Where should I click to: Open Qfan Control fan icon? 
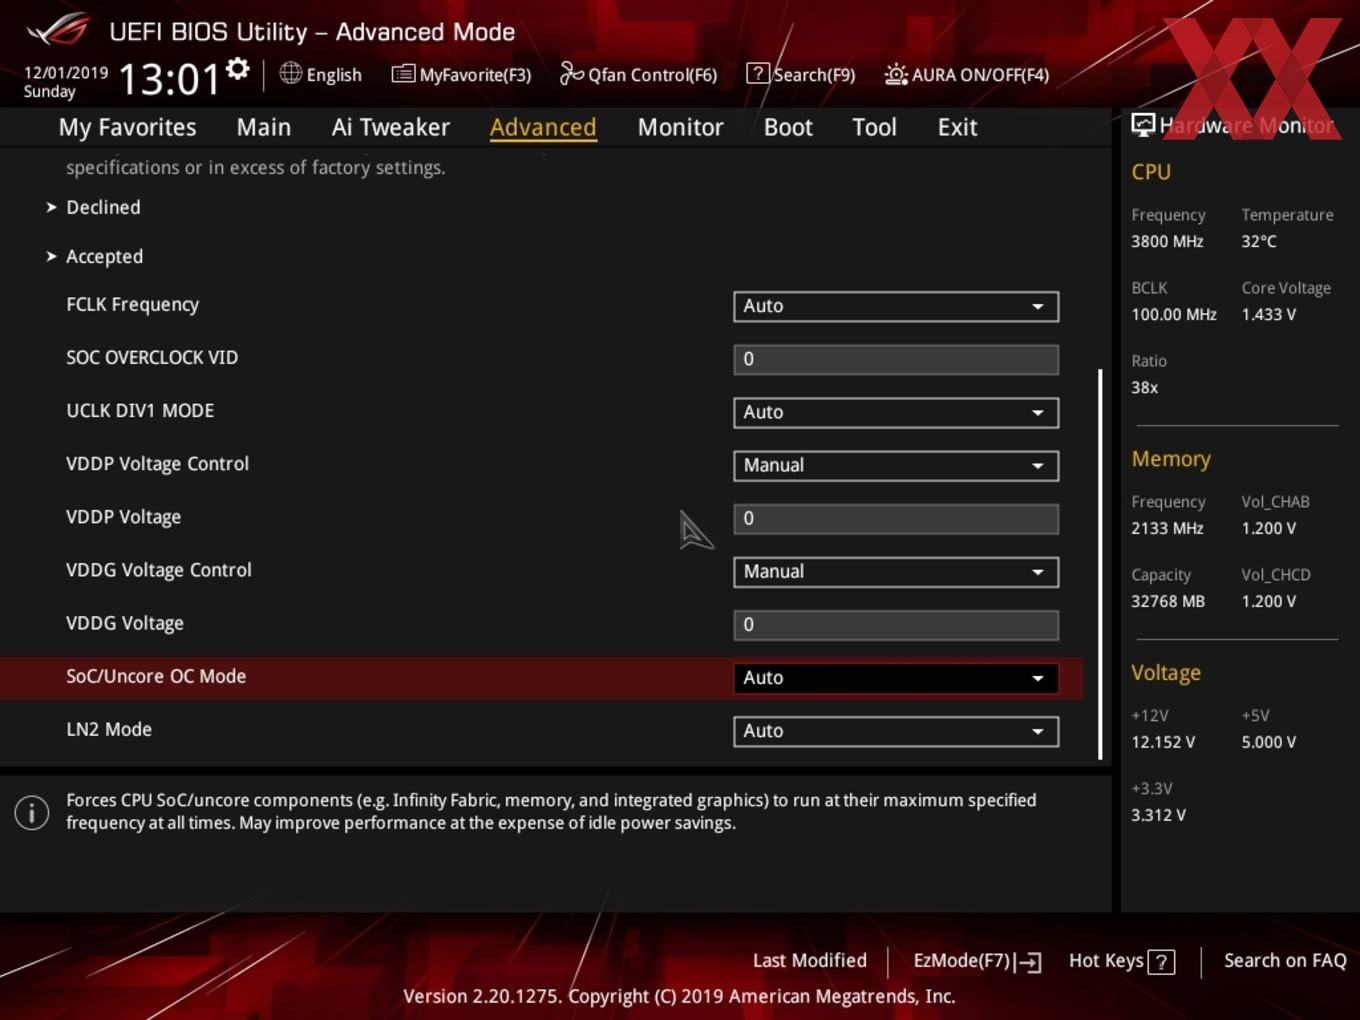click(571, 73)
